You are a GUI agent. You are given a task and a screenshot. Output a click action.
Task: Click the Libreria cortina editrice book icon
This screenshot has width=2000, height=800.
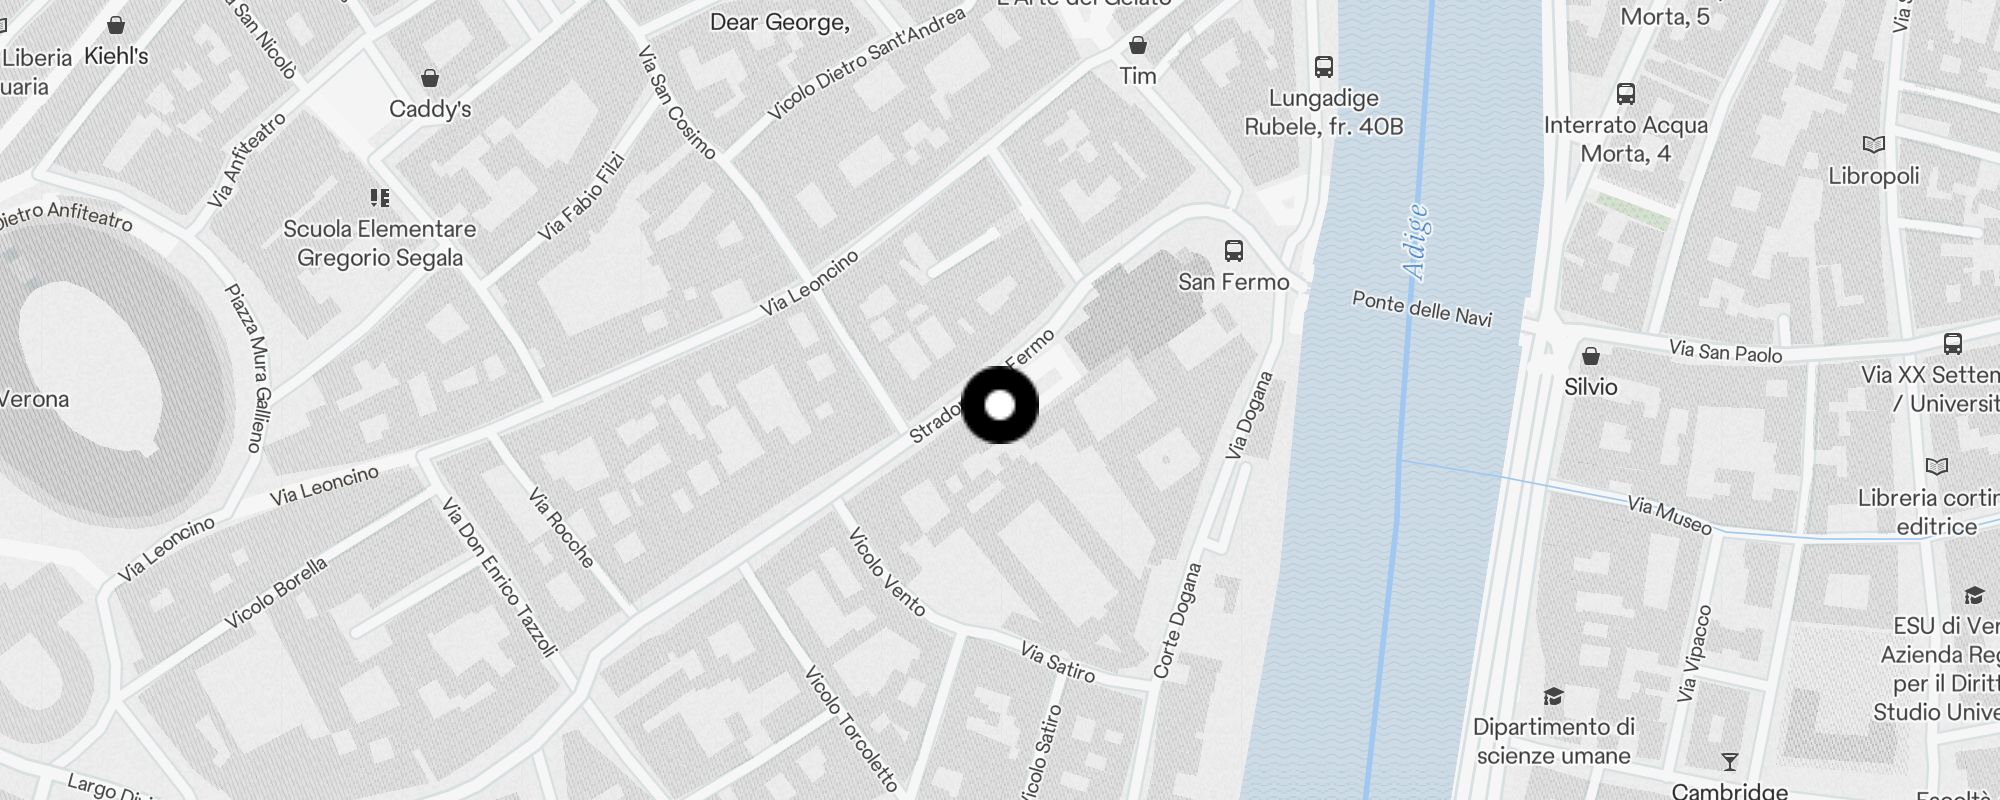point(1937,467)
